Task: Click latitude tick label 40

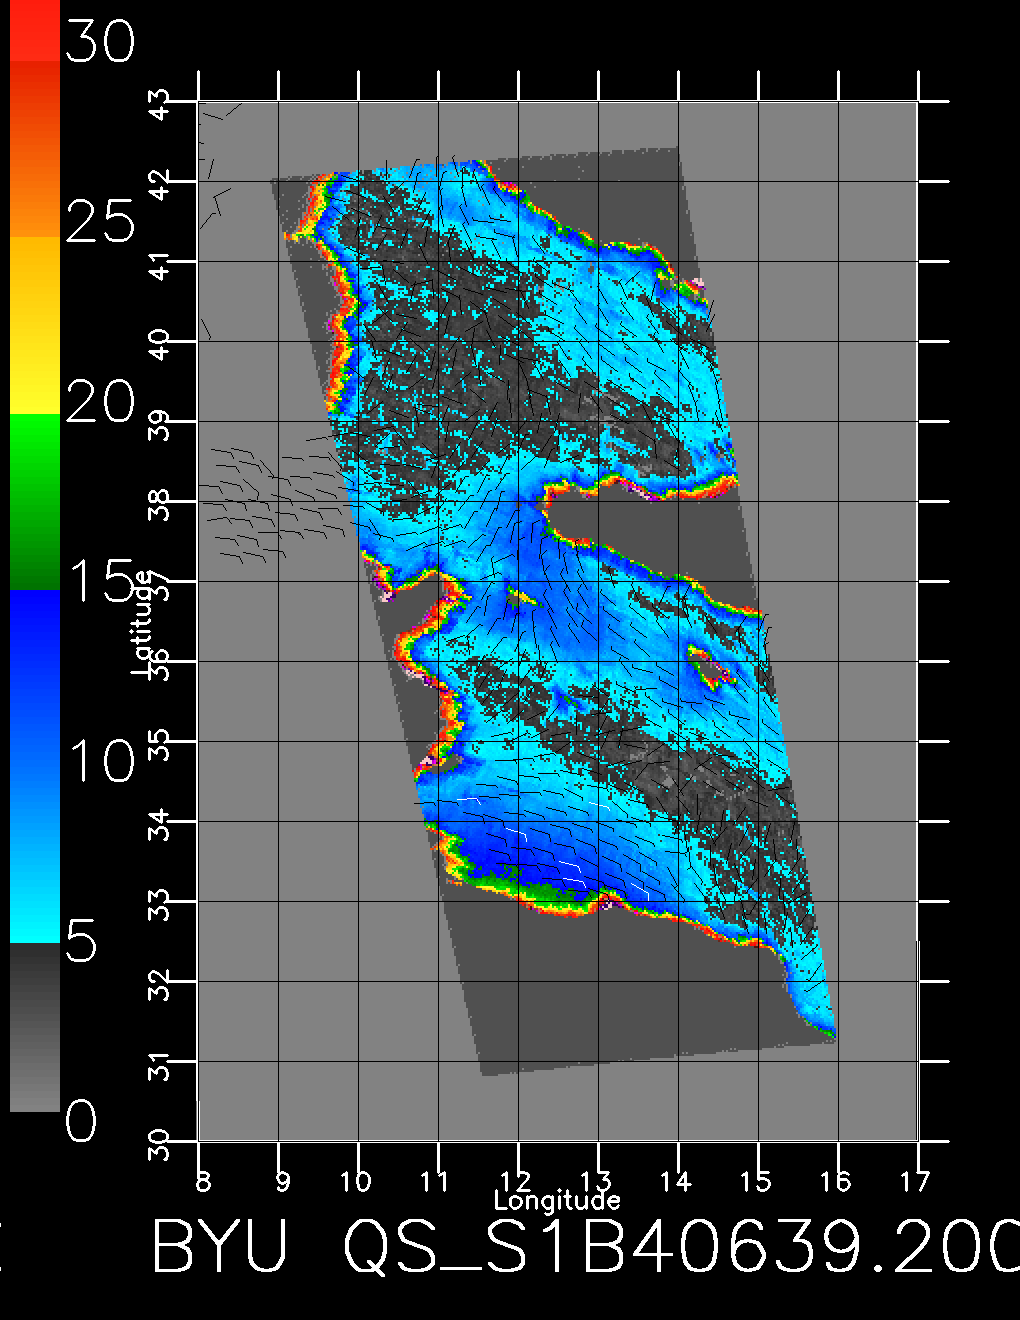Action: point(160,345)
